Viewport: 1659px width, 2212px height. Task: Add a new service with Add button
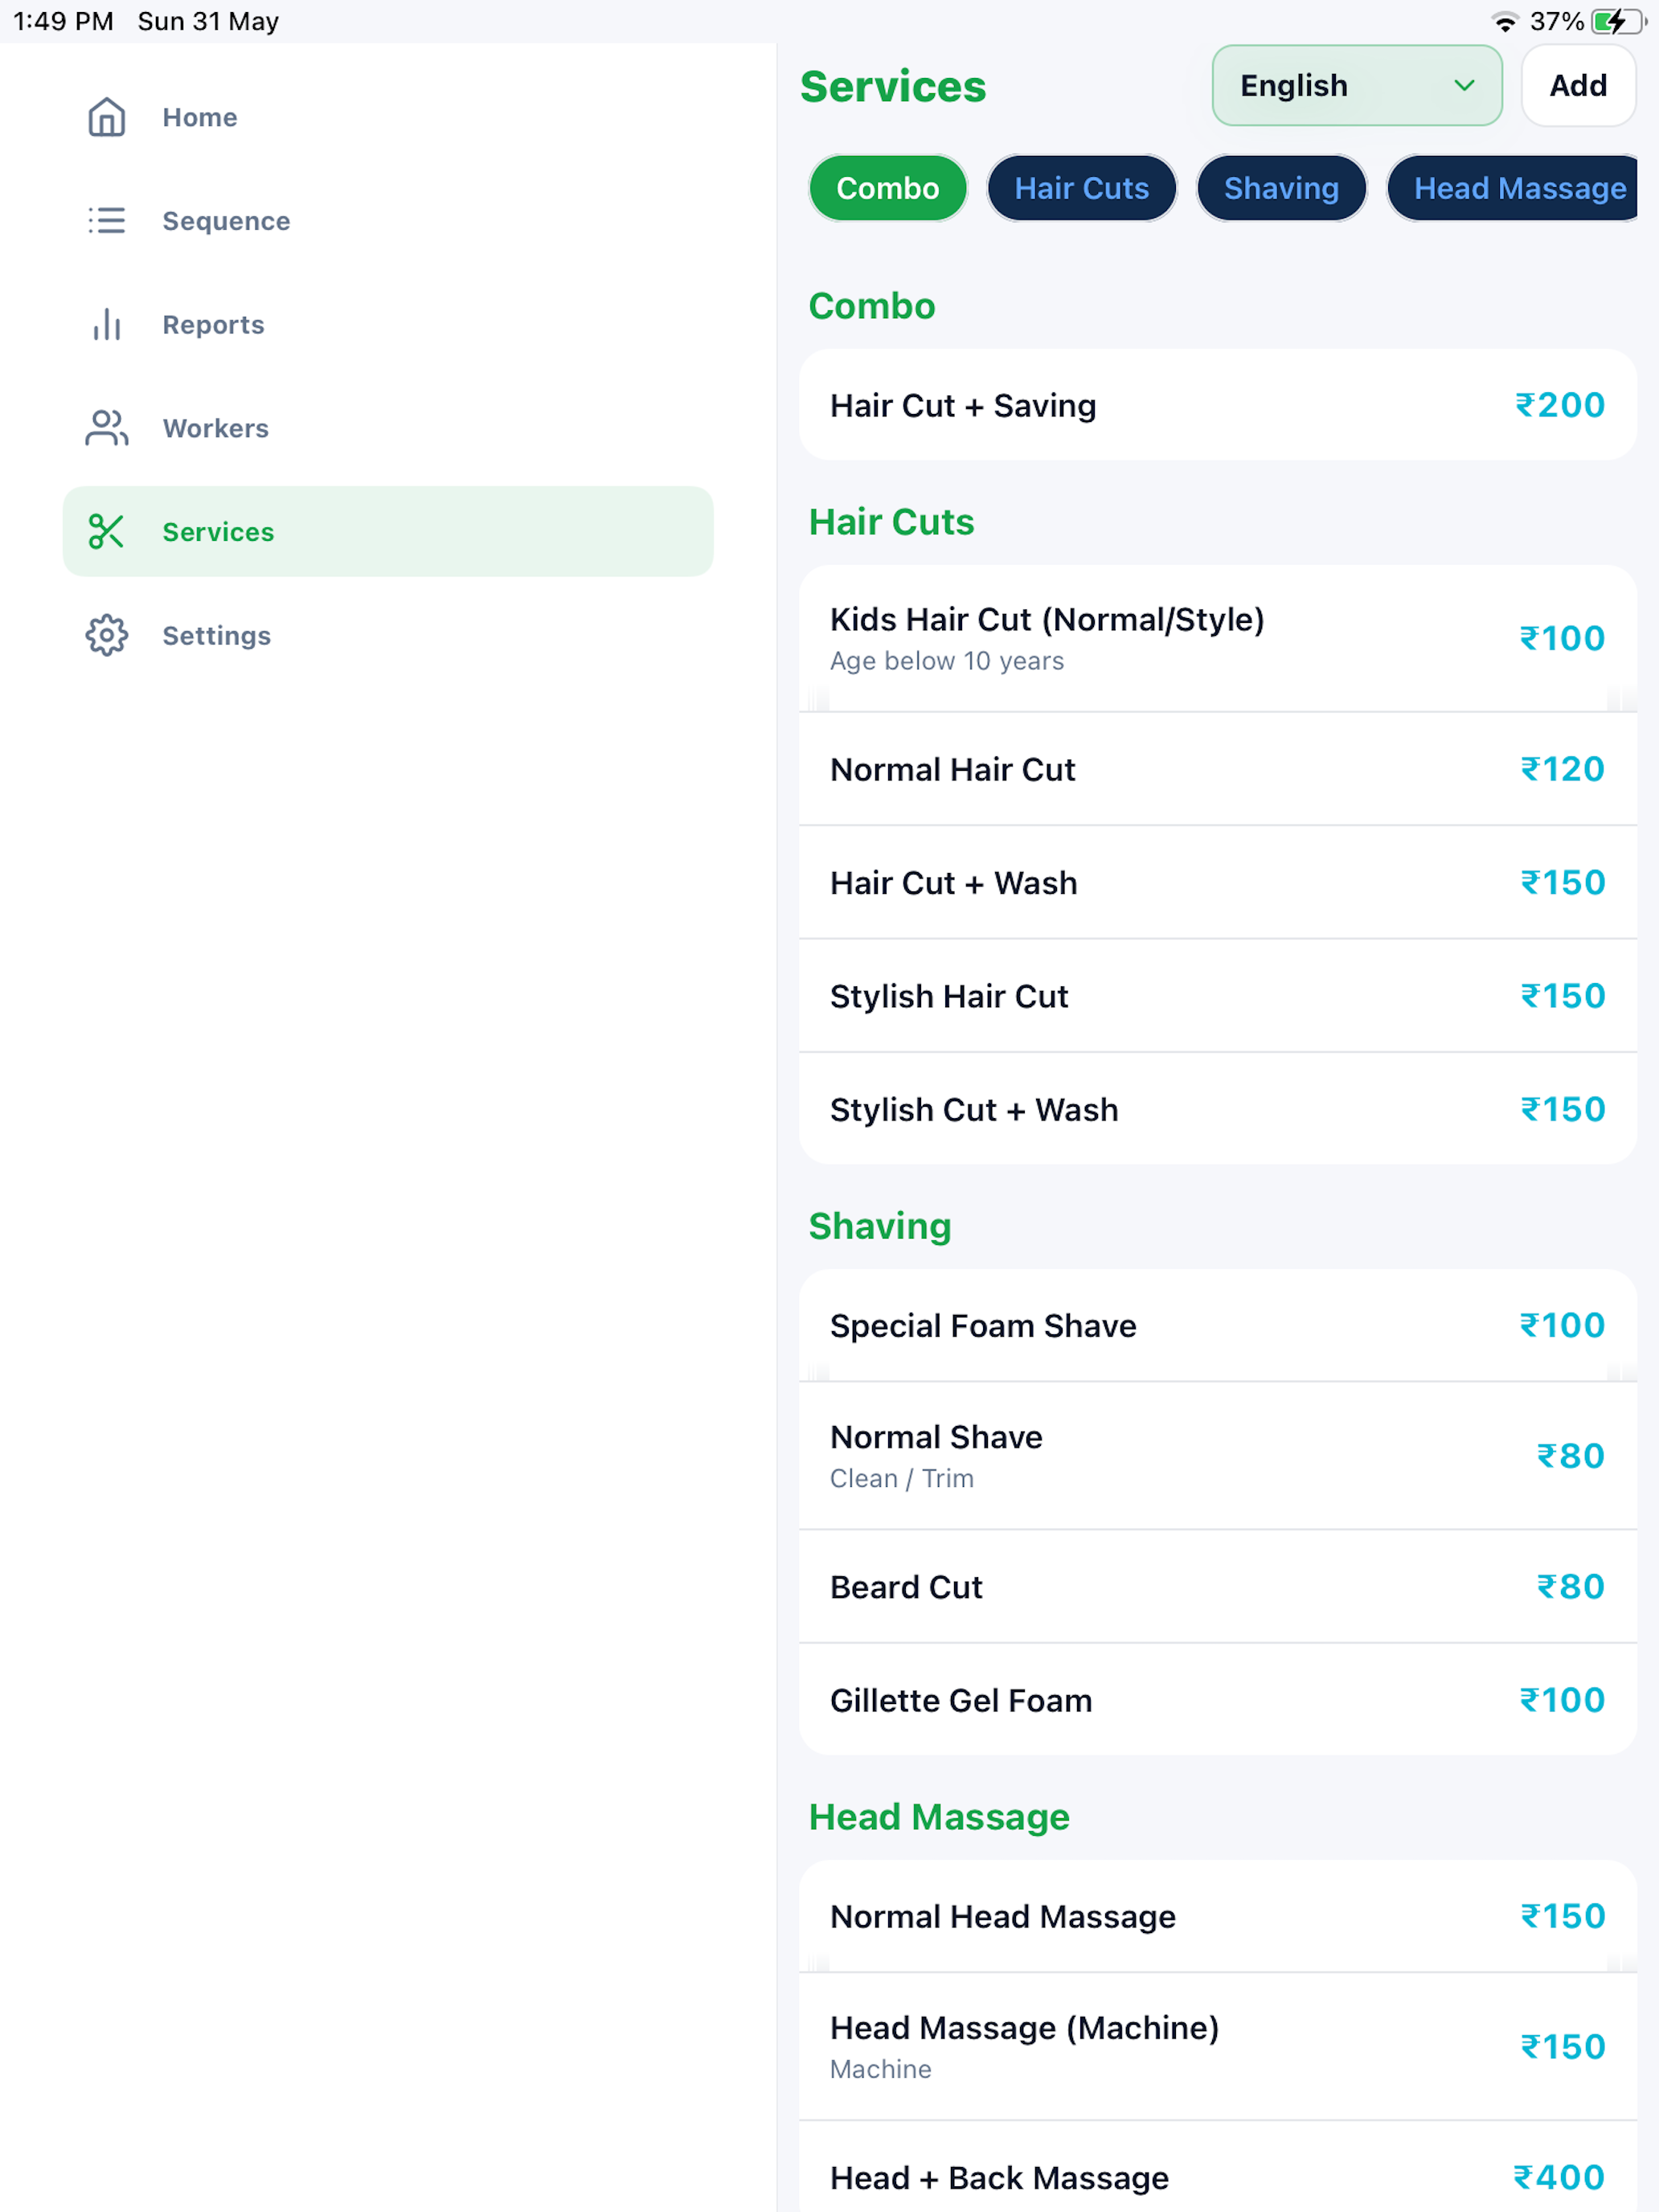pyautogui.click(x=1578, y=86)
